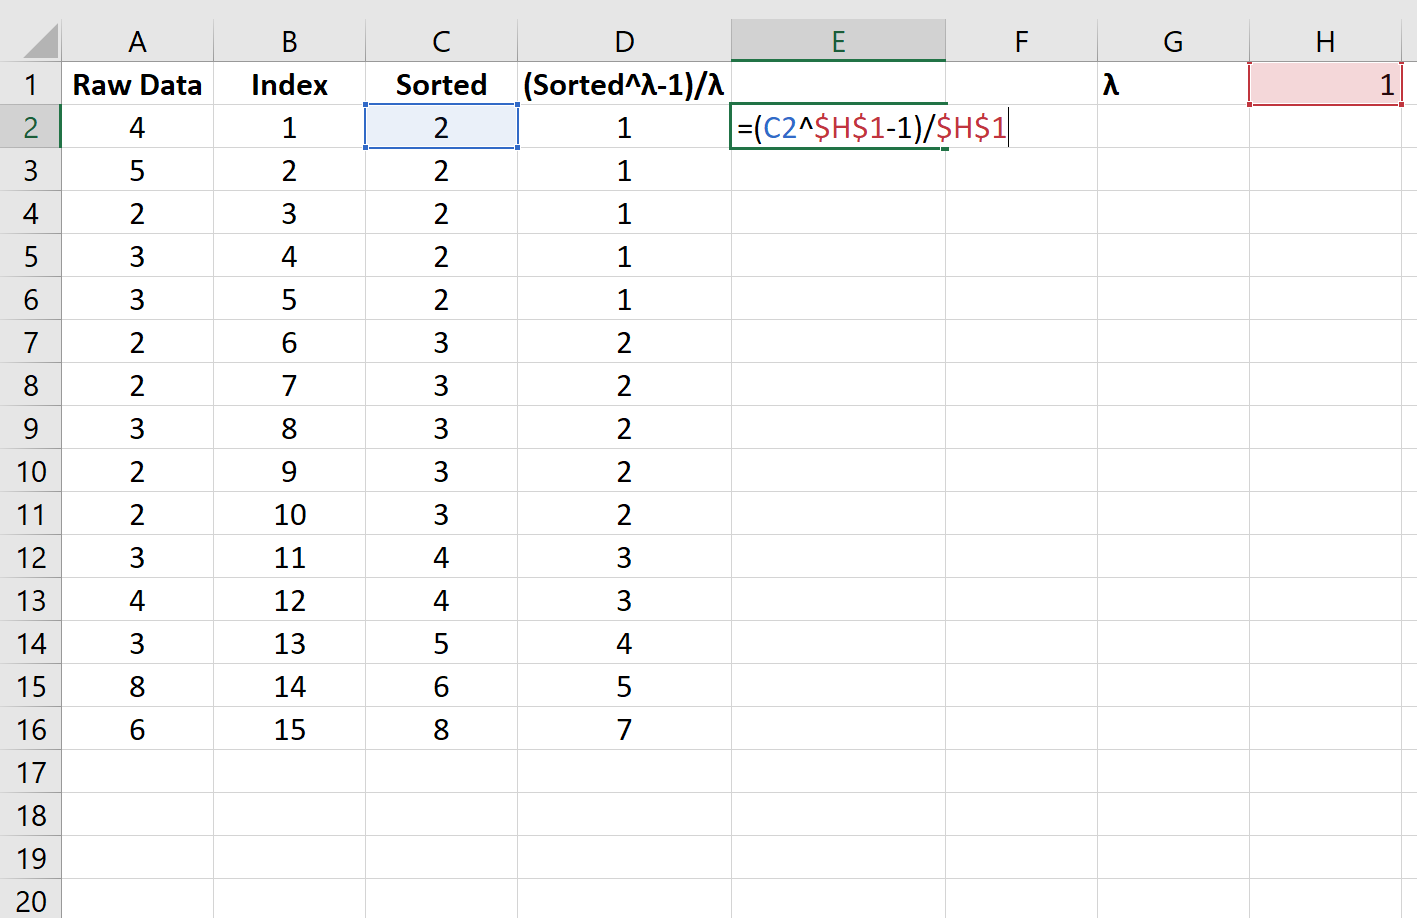The height and width of the screenshot is (918, 1417).
Task: Click the (Sorted^λ-1)/λ header cell
Action: coord(623,84)
